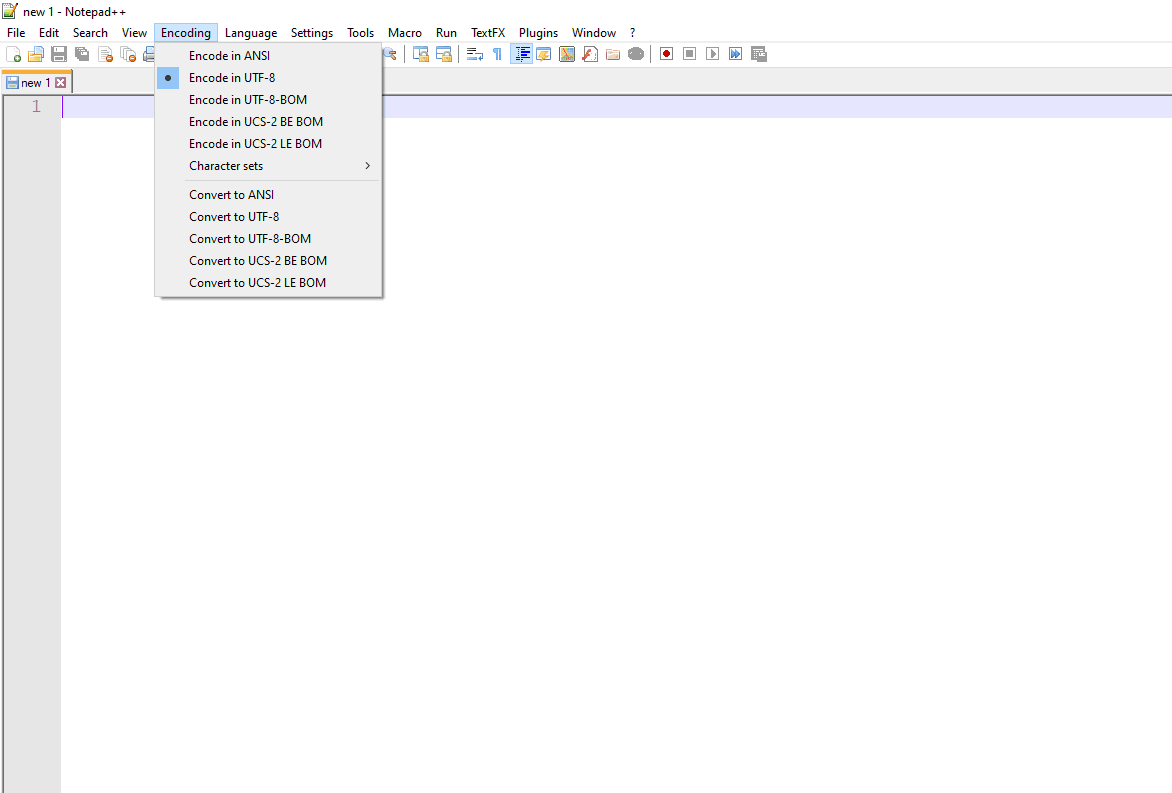Open the Edit menu

pos(49,33)
